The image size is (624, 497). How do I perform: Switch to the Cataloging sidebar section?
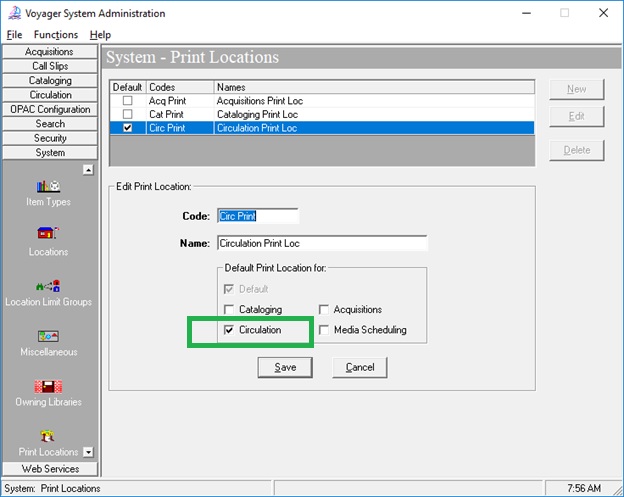50,80
